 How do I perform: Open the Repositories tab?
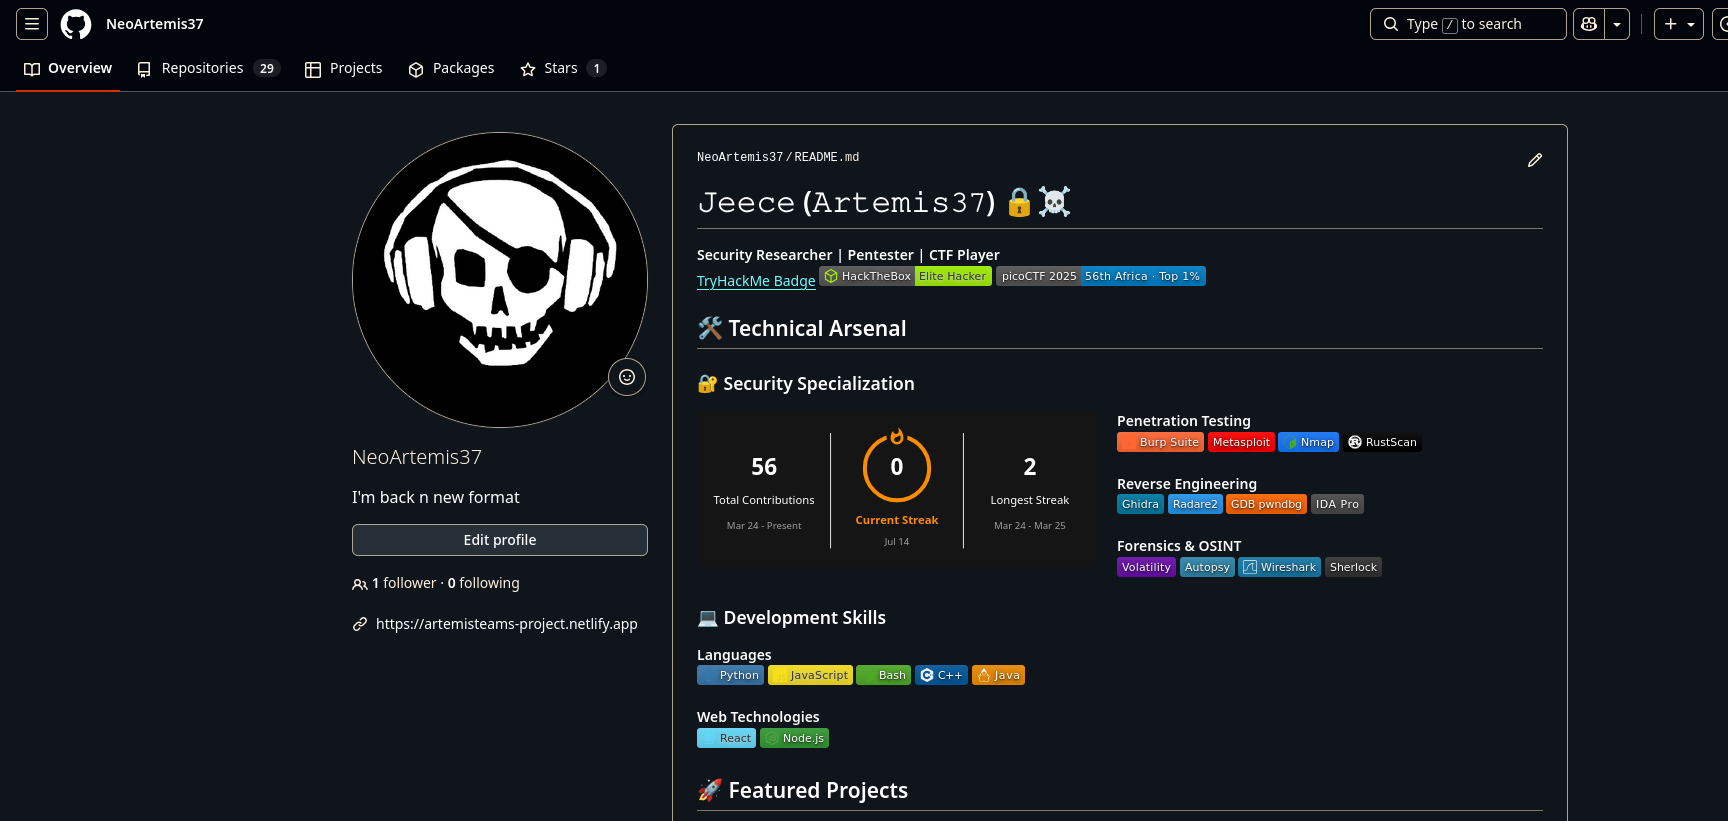coord(208,68)
